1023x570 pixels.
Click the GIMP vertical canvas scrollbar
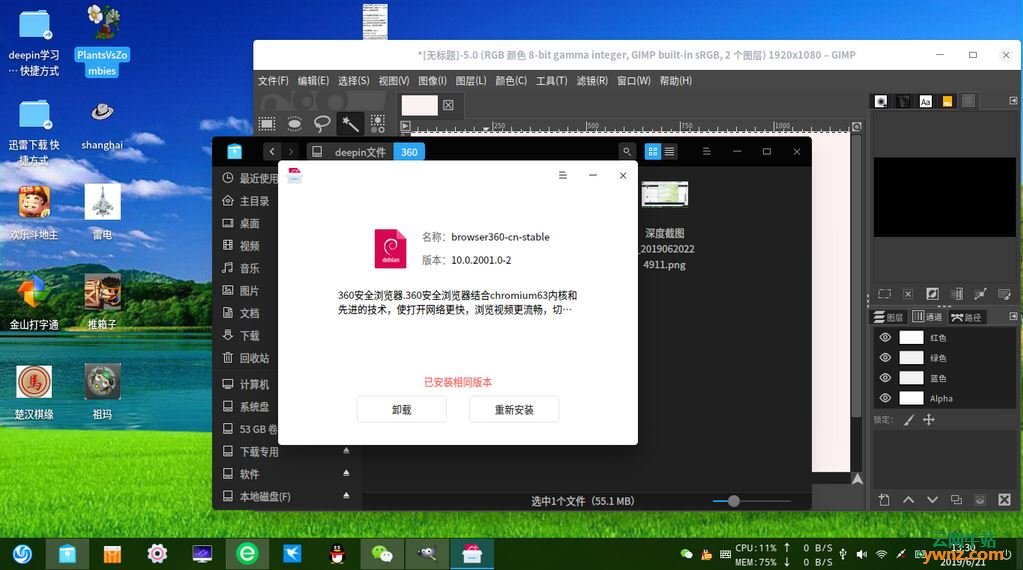click(x=856, y=276)
